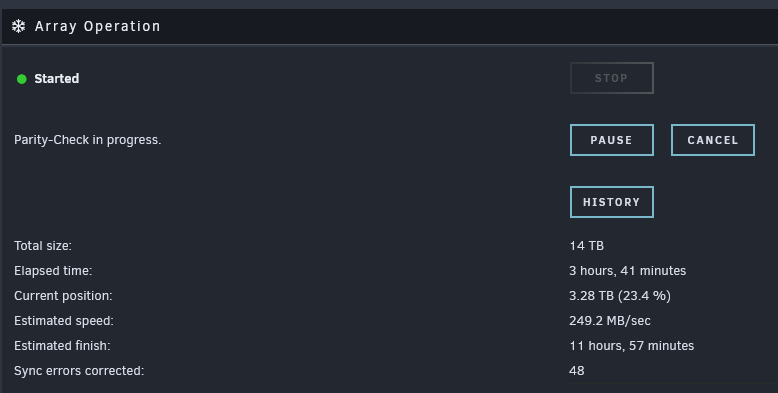Click the Started status label
Image resolution: width=778 pixels, height=393 pixels.
(x=57, y=78)
